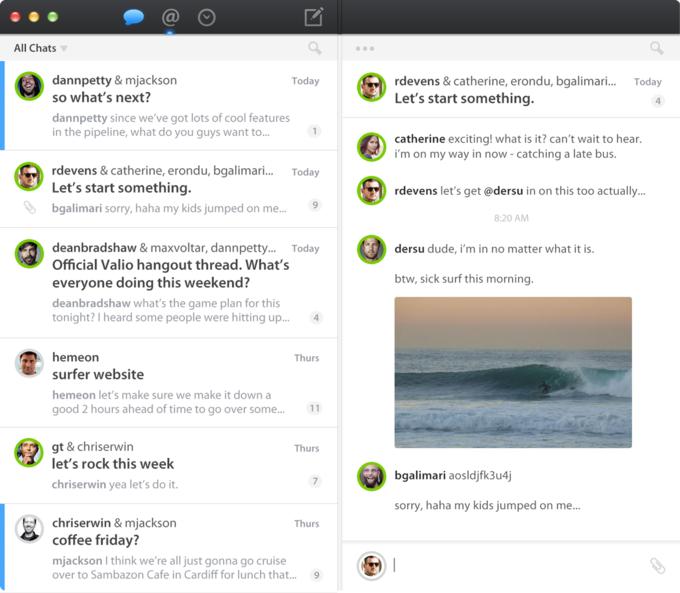Click the @dersu mention link
This screenshot has height=593, width=680.
(x=503, y=191)
